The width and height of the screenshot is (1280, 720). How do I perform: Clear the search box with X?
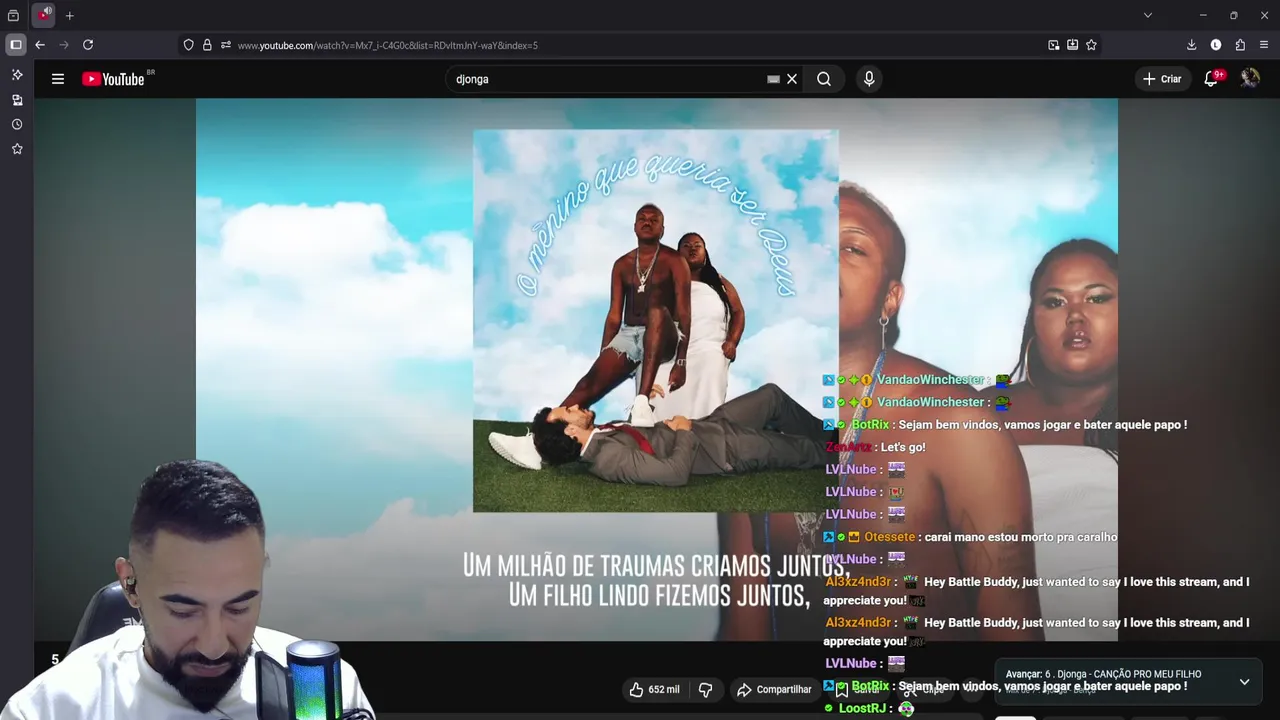792,79
